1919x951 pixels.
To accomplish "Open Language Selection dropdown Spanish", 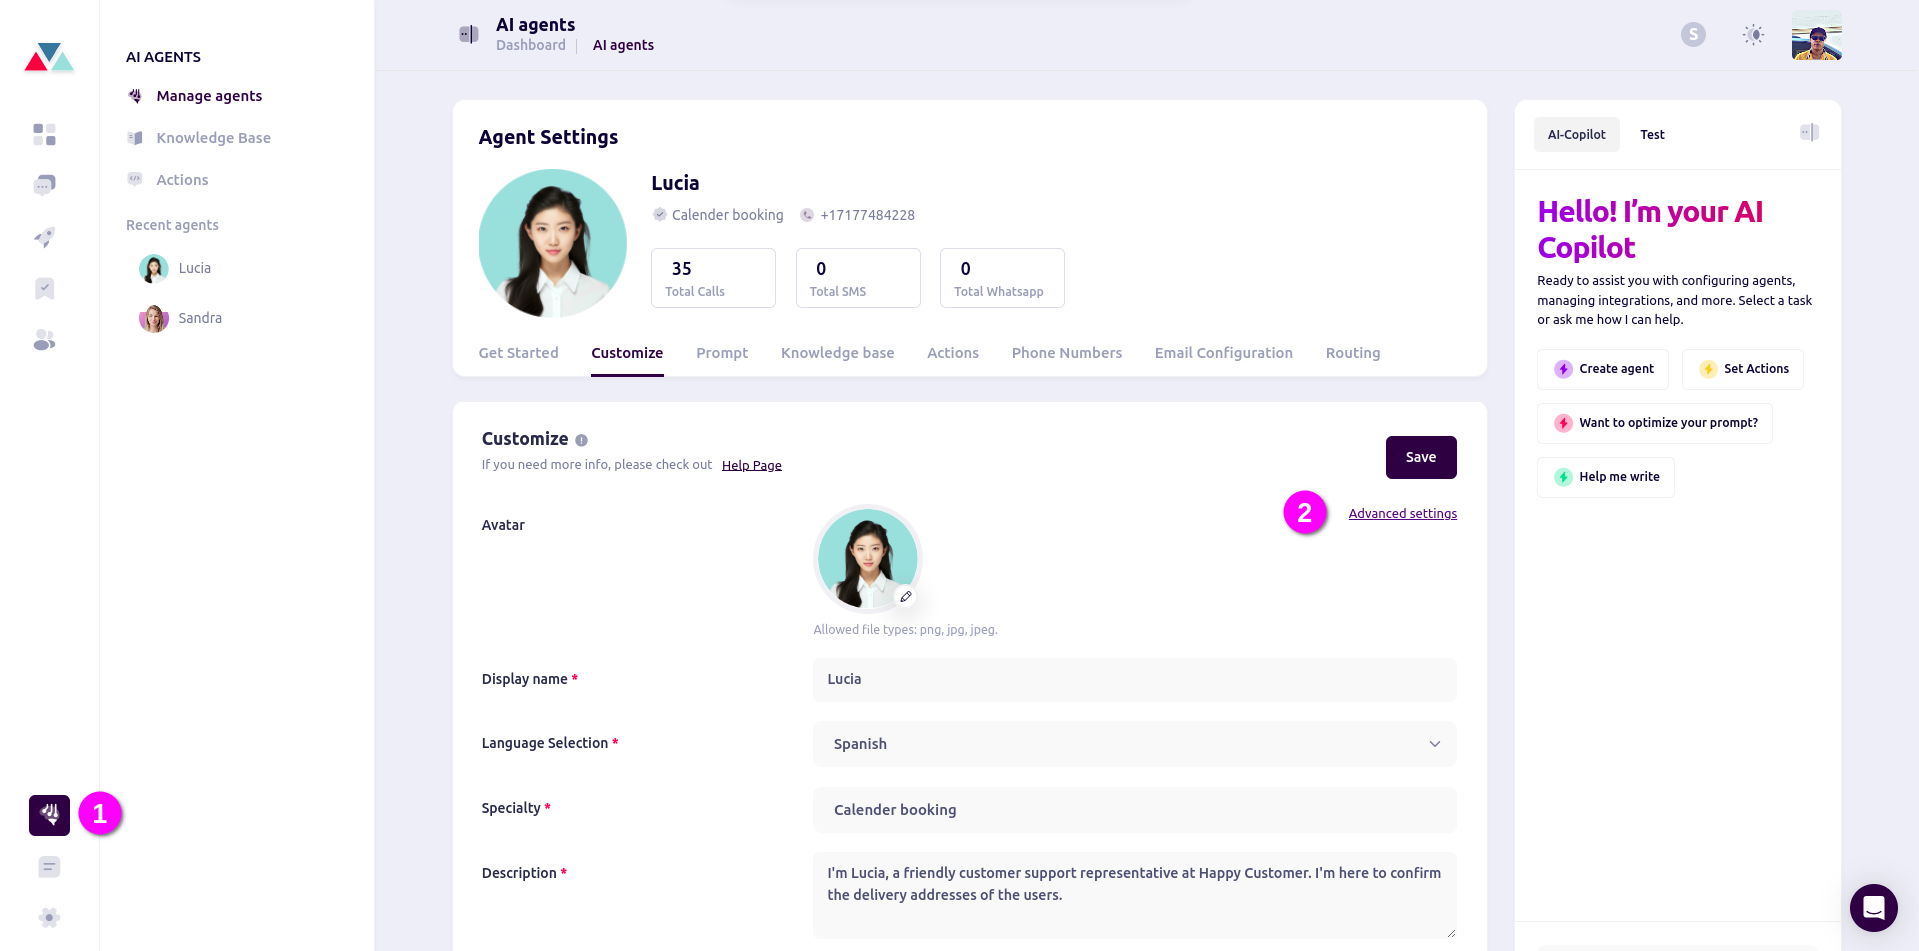I will pyautogui.click(x=1134, y=744).
